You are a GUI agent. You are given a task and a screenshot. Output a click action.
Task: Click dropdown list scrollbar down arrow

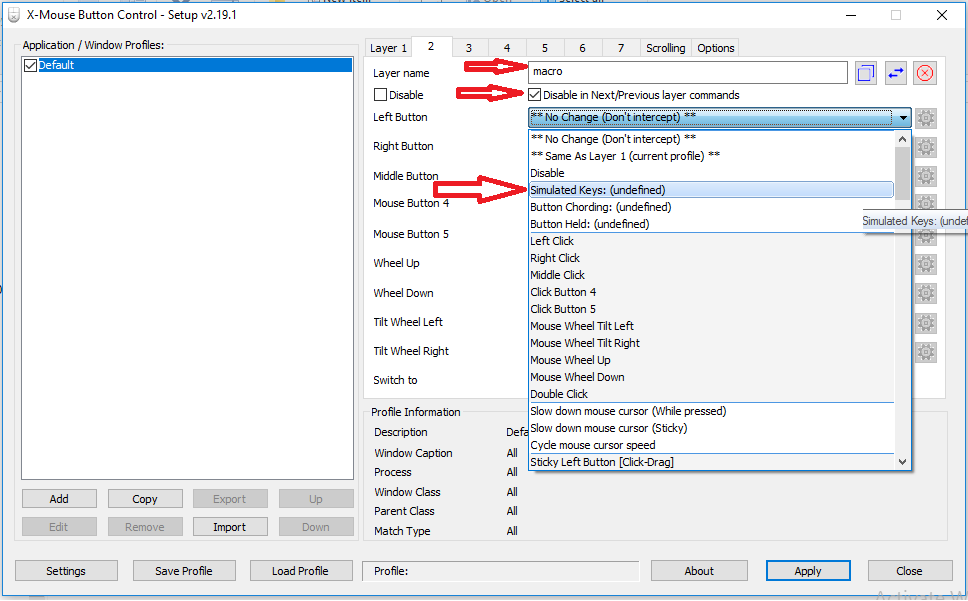tap(902, 462)
